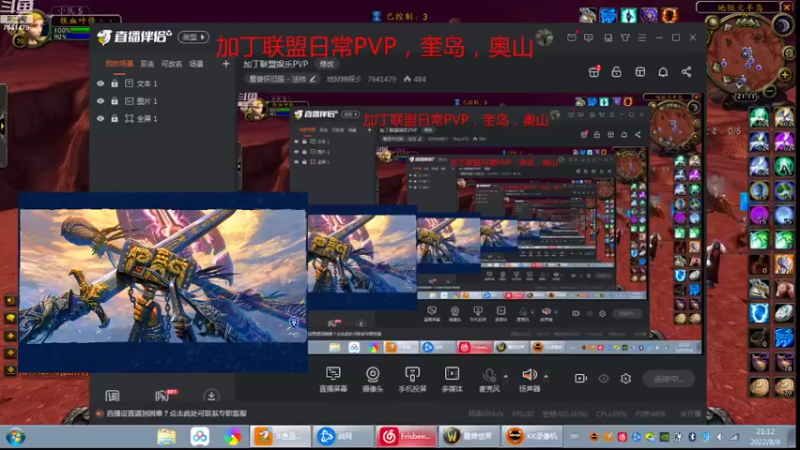This screenshot has height=450, width=800.
Task: Click the save icon in title bar
Action: coord(608,37)
